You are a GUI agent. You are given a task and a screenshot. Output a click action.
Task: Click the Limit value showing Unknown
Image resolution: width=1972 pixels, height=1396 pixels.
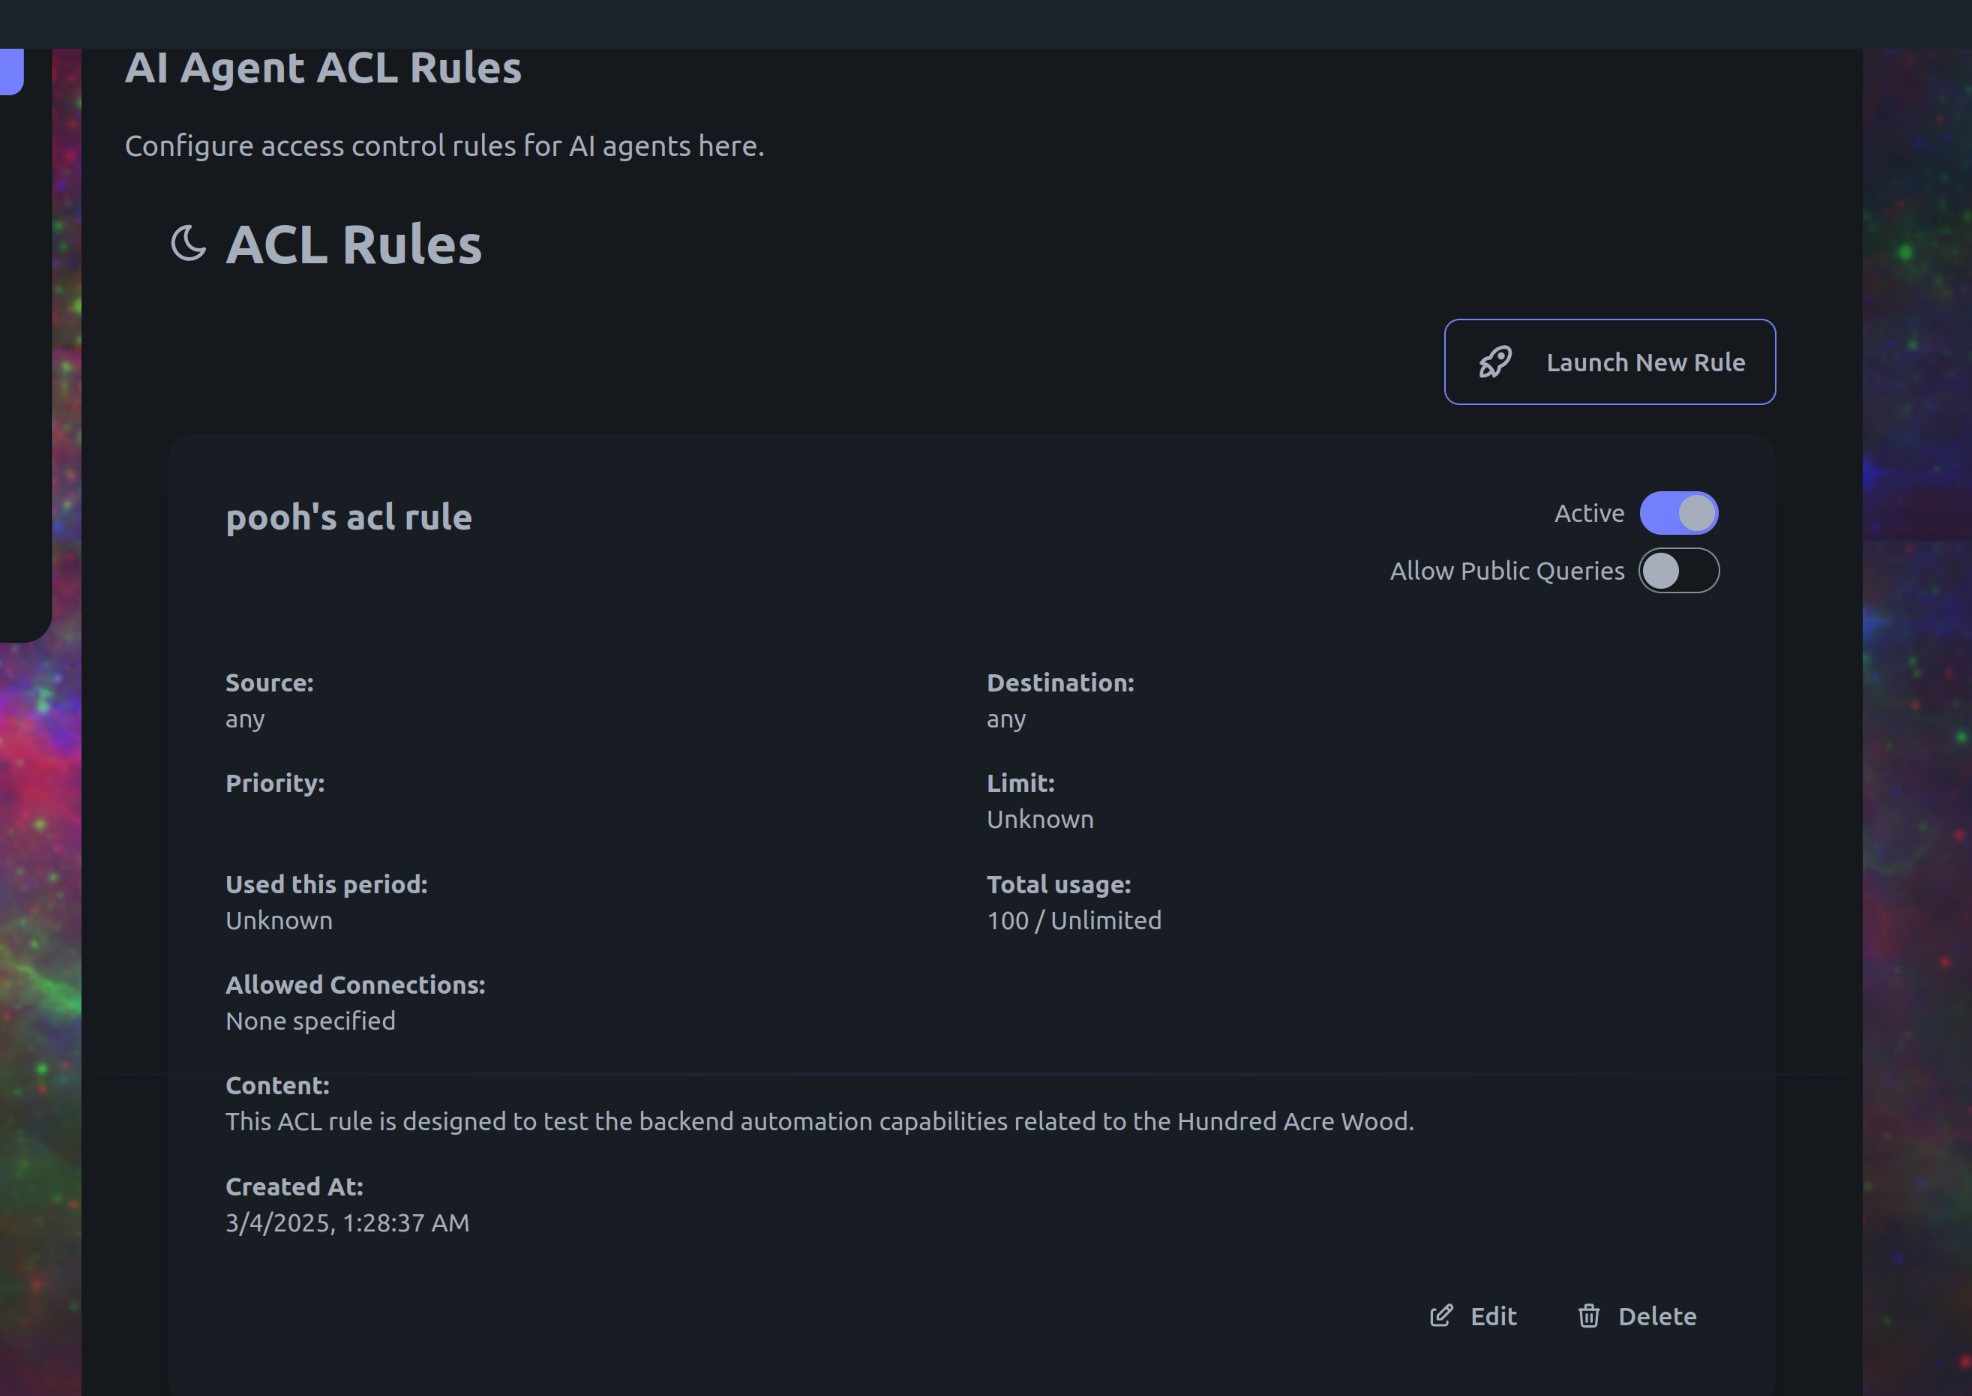(x=1040, y=819)
